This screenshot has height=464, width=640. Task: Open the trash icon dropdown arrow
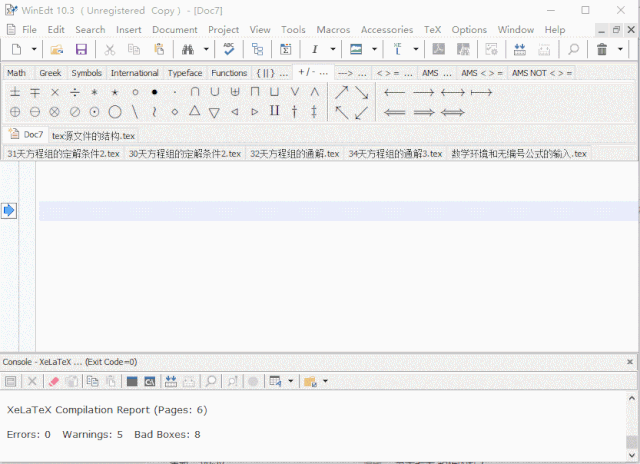point(620,49)
